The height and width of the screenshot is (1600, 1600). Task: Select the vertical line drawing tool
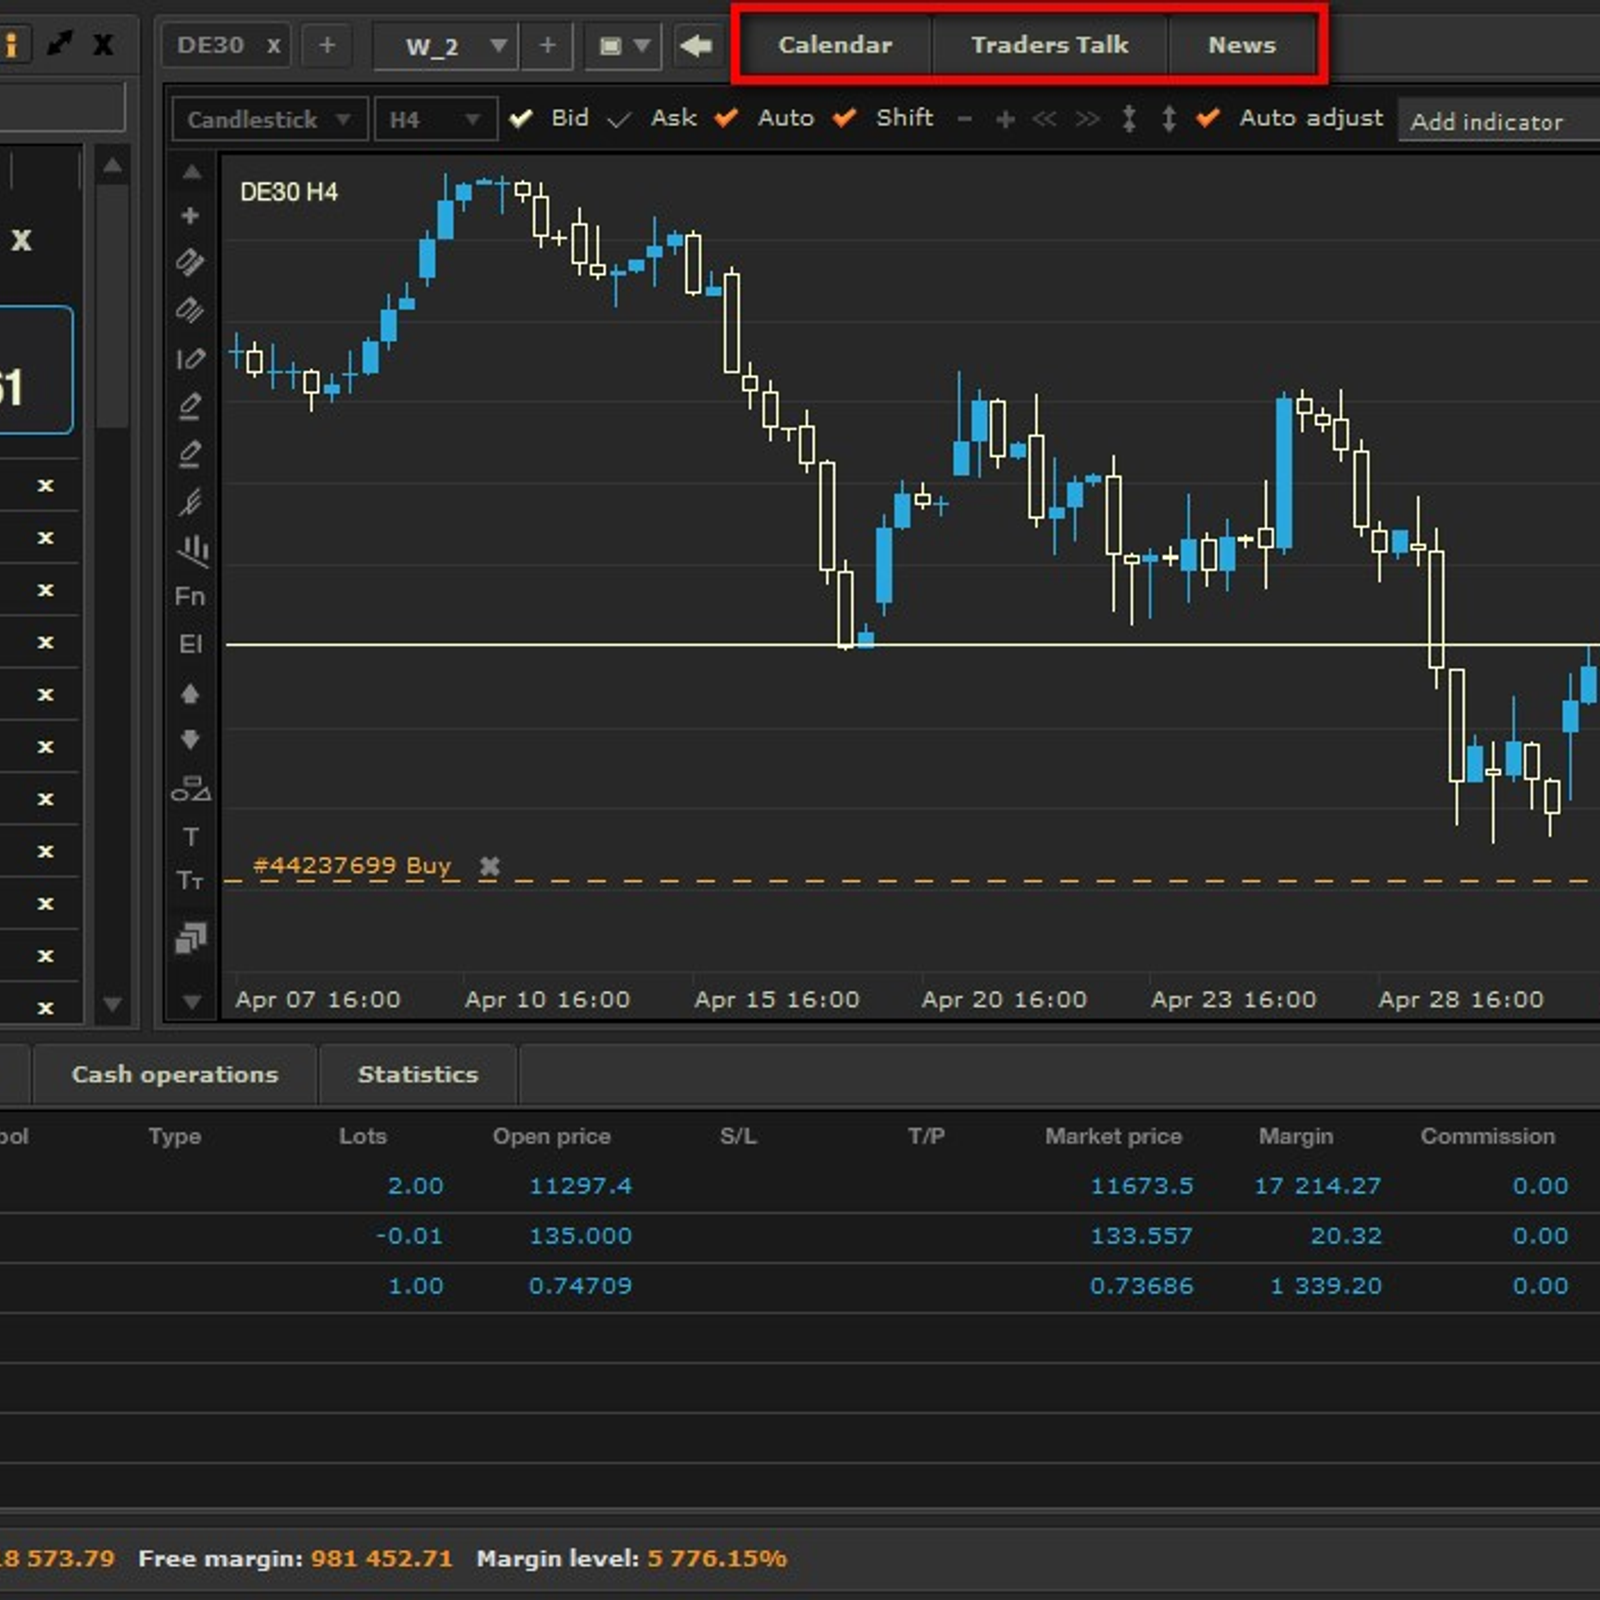coord(190,358)
